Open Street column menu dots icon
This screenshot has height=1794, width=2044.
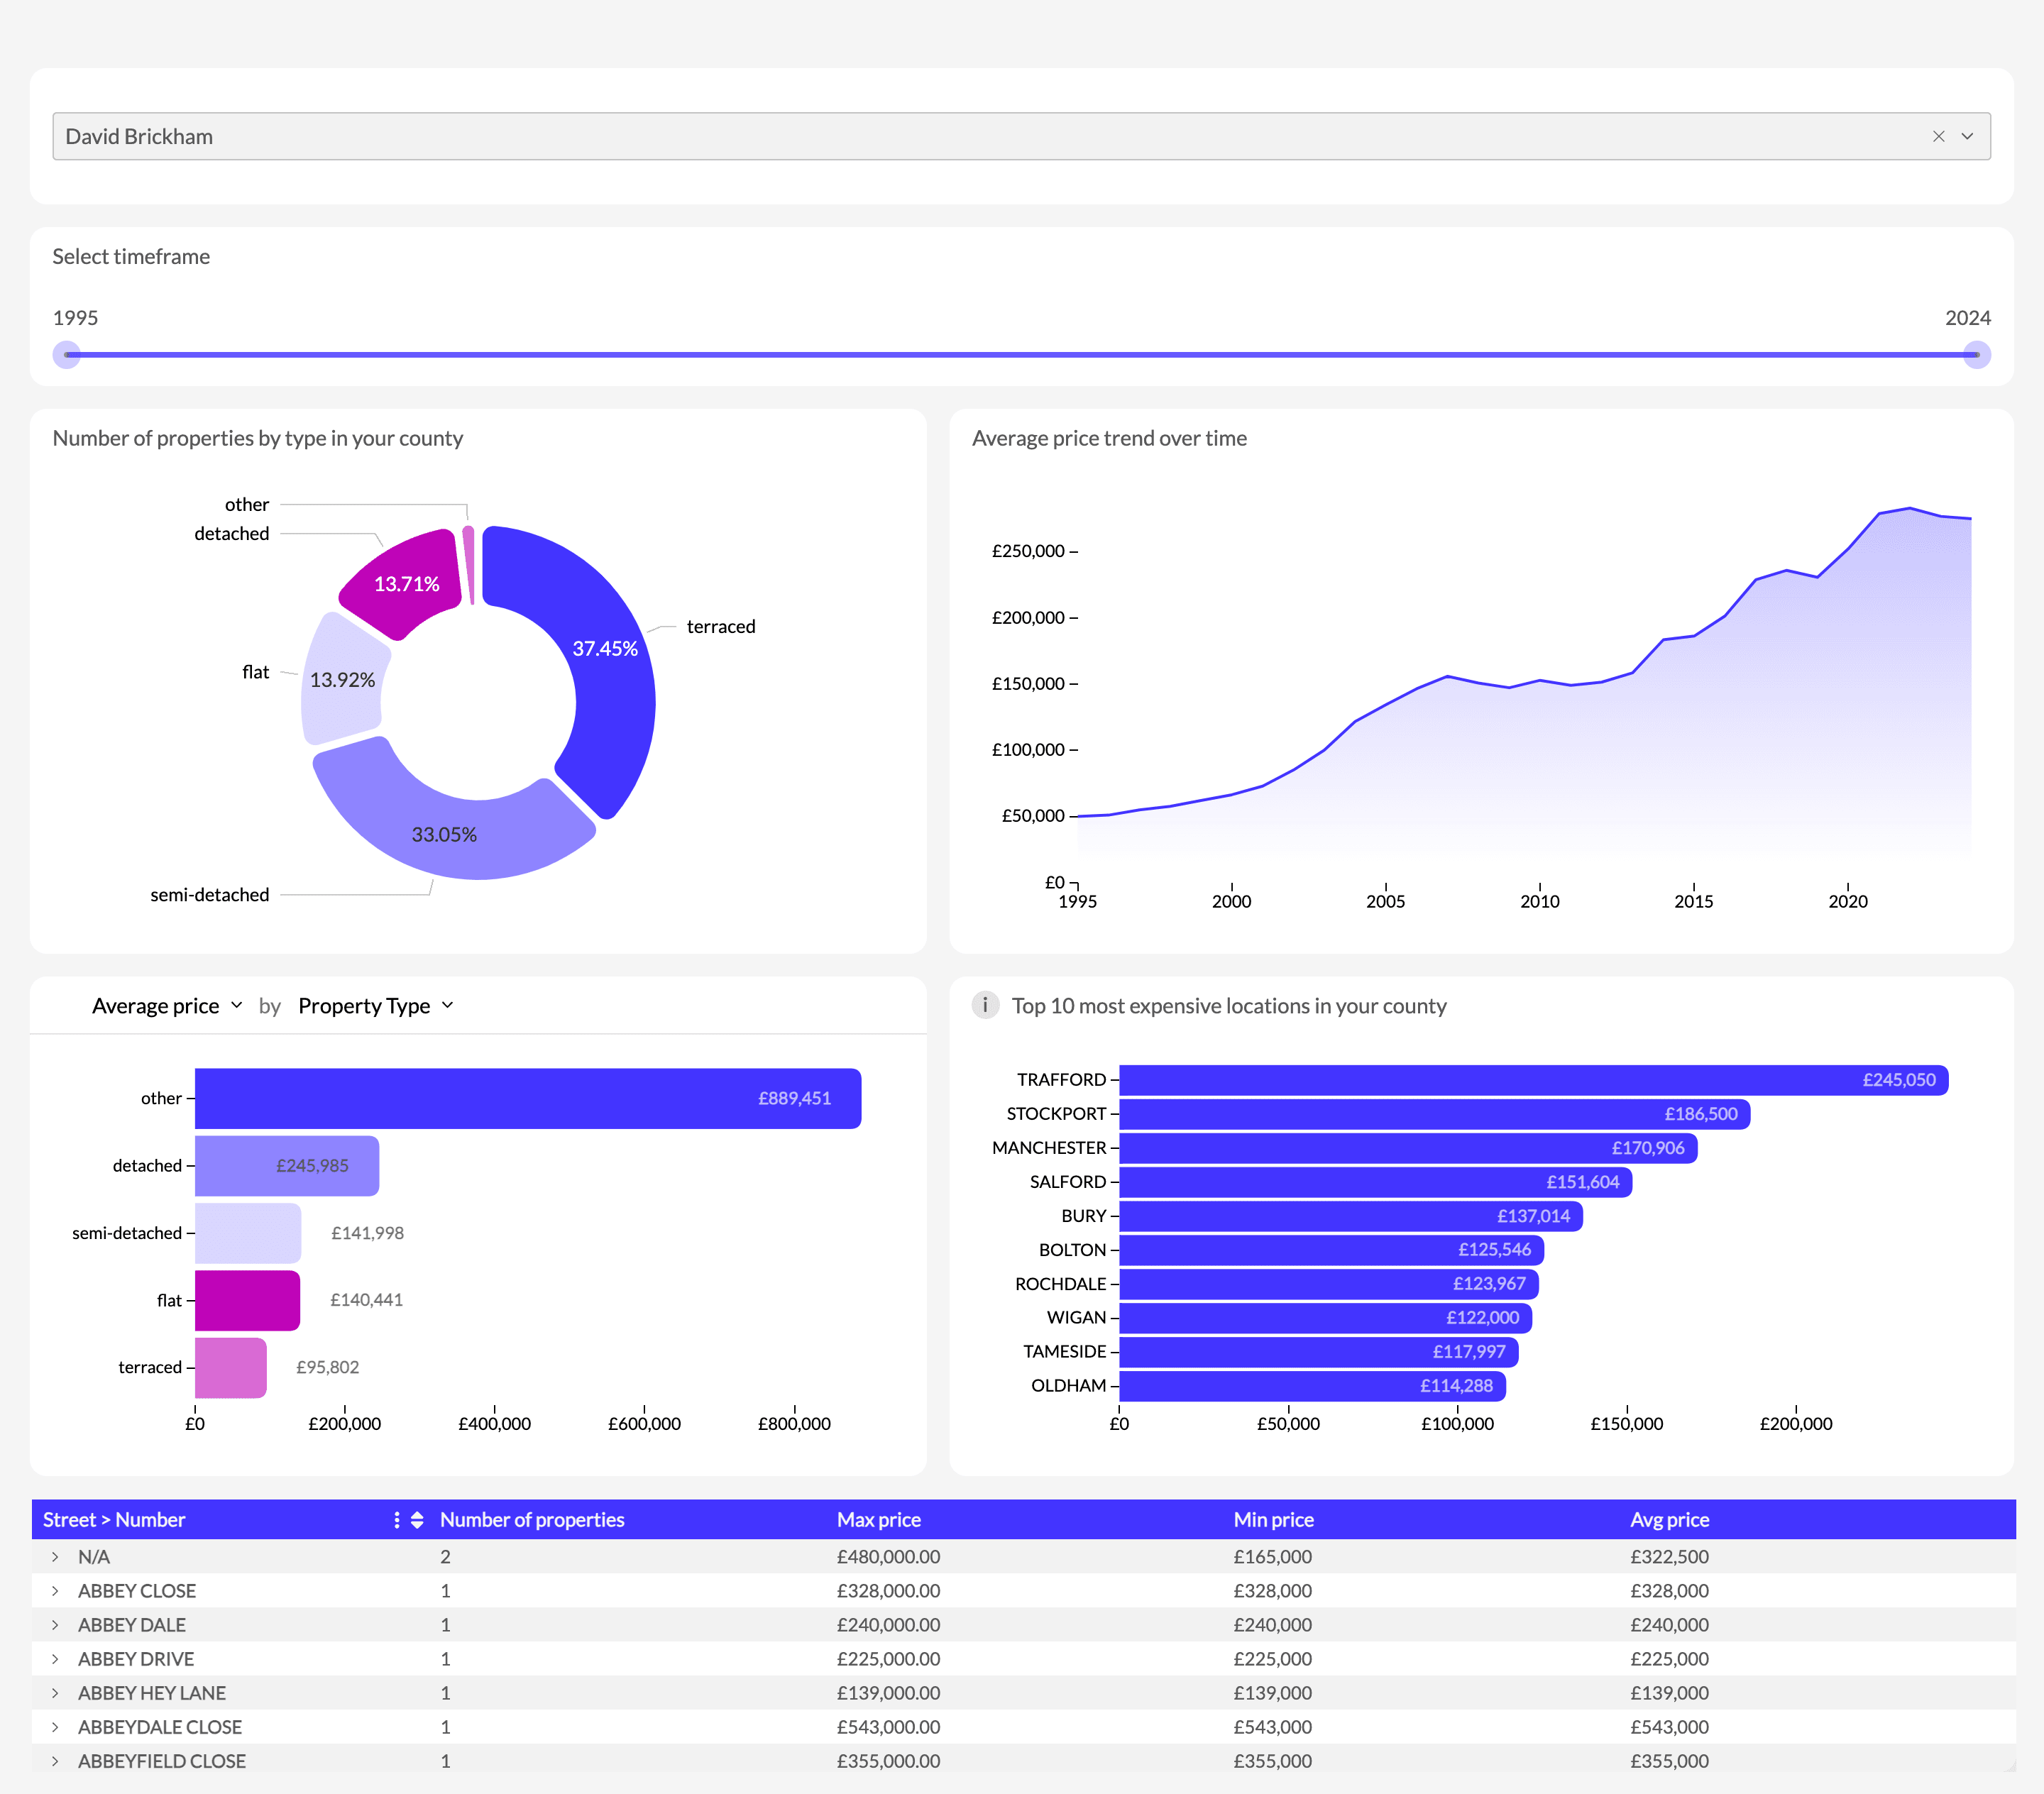pos(397,1520)
